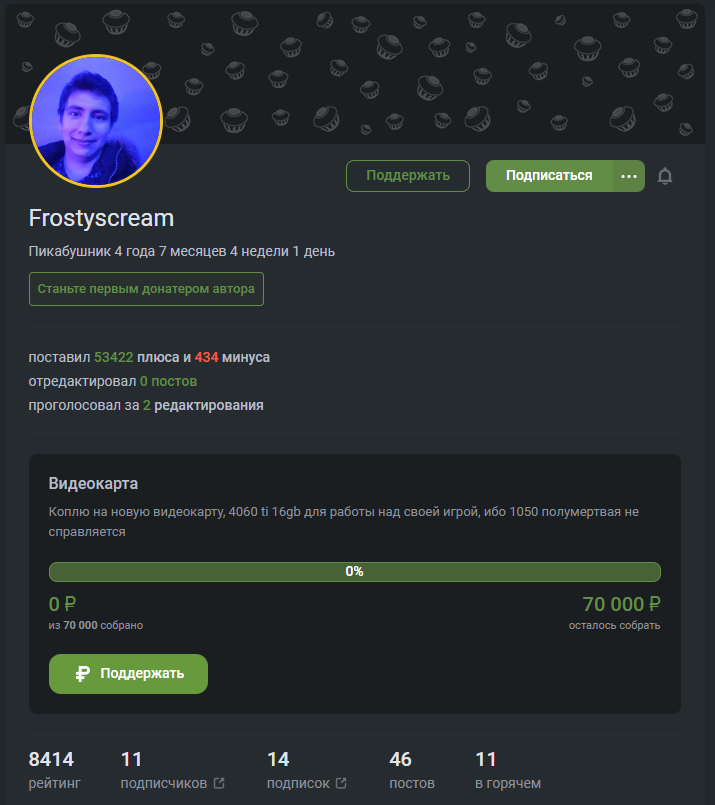
Task: Show the 11 в горячем tab
Action: click(508, 770)
